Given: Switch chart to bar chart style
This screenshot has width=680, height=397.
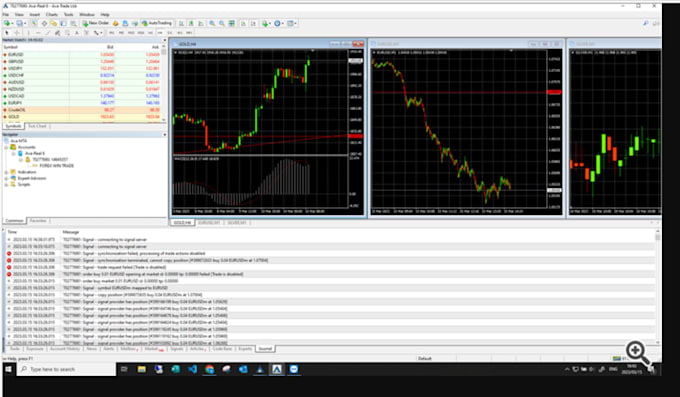Looking at the screenshot, I should tap(181, 23).
